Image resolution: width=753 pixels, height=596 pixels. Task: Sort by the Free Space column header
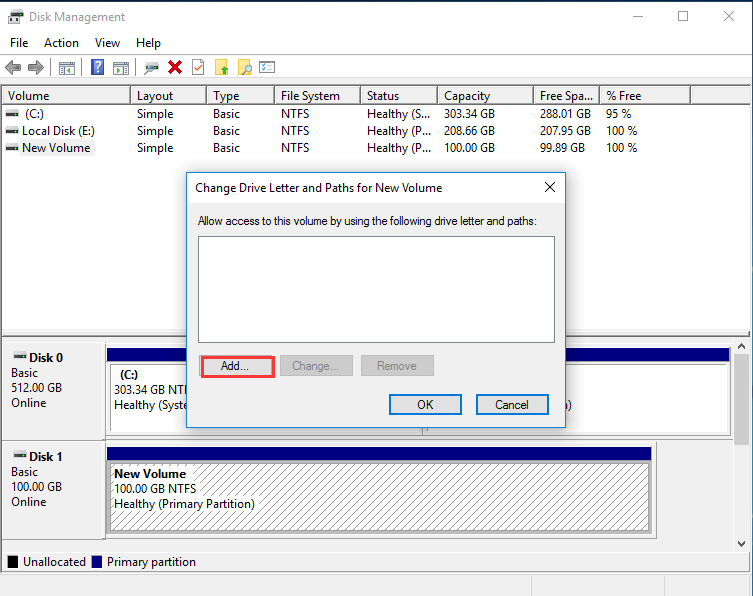click(x=567, y=96)
